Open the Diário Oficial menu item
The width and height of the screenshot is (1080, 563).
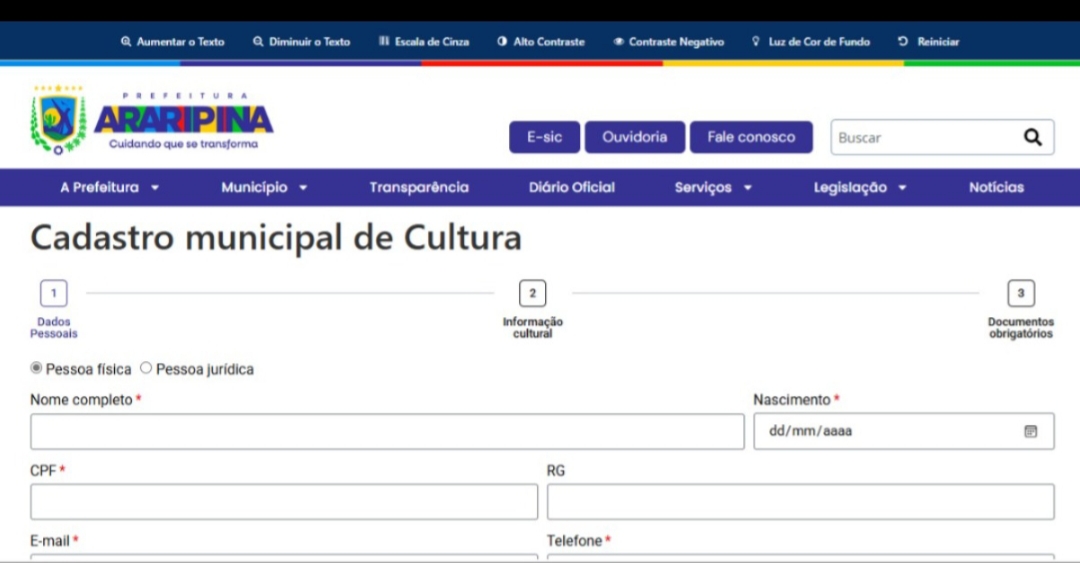572,187
